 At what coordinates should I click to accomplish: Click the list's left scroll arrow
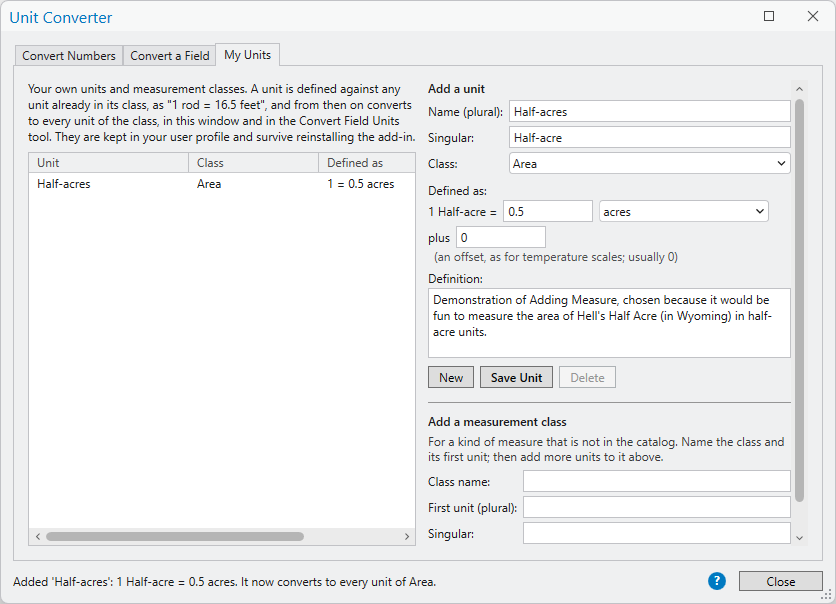point(37,536)
